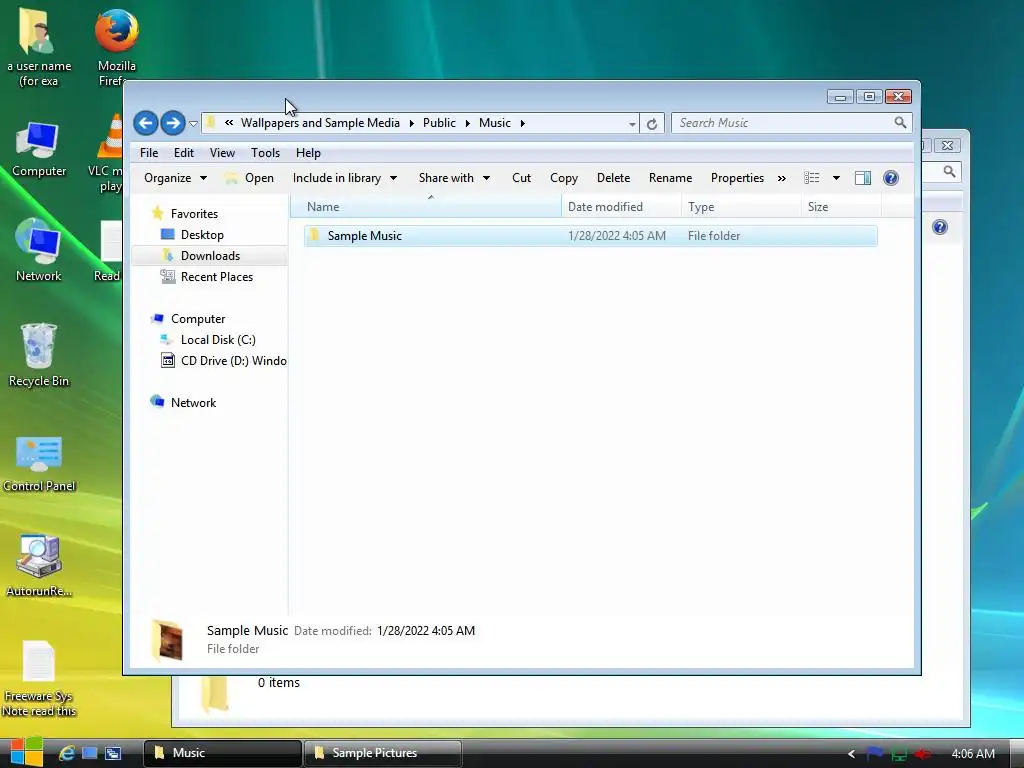Click the Music taskbar button
Screen dimensions: 1024x768
[x=222, y=753]
